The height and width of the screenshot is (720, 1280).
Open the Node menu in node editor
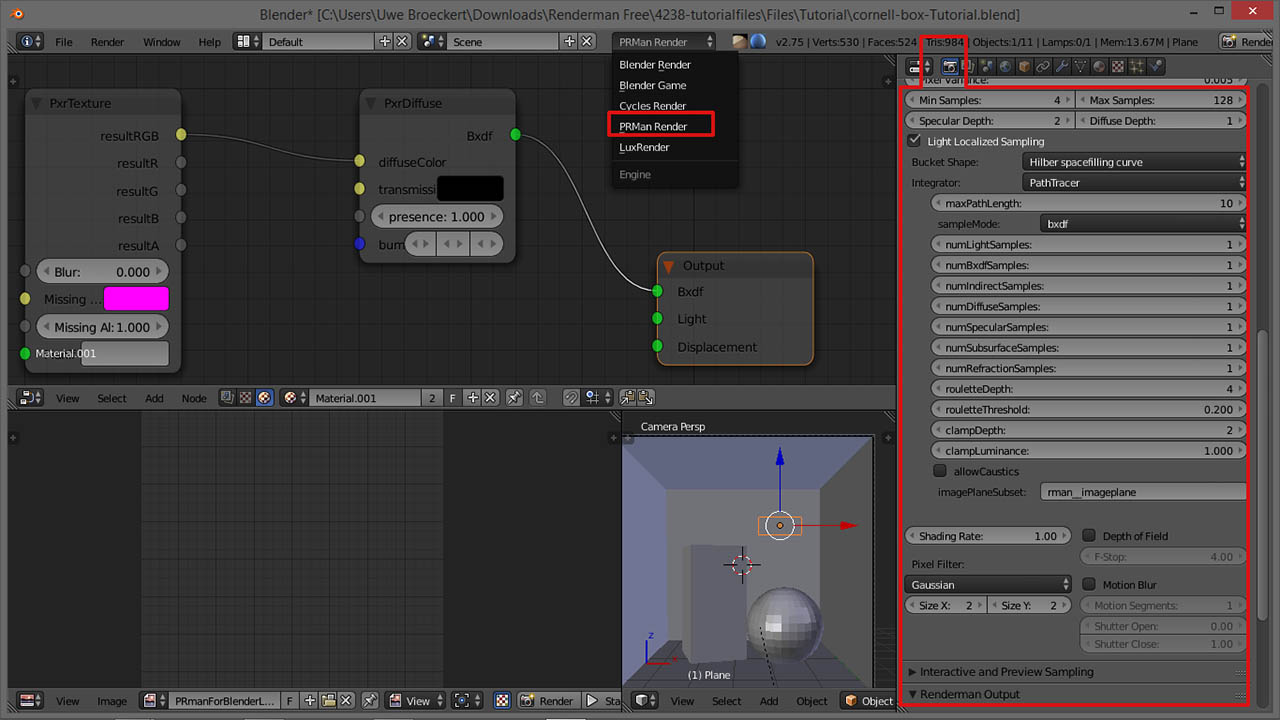194,398
